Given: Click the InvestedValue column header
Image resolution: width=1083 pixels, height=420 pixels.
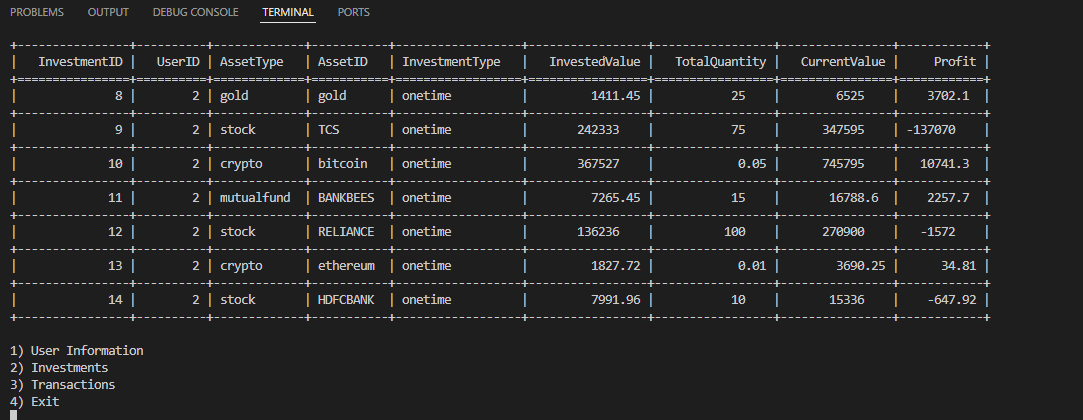Looking at the screenshot, I should click(595, 61).
